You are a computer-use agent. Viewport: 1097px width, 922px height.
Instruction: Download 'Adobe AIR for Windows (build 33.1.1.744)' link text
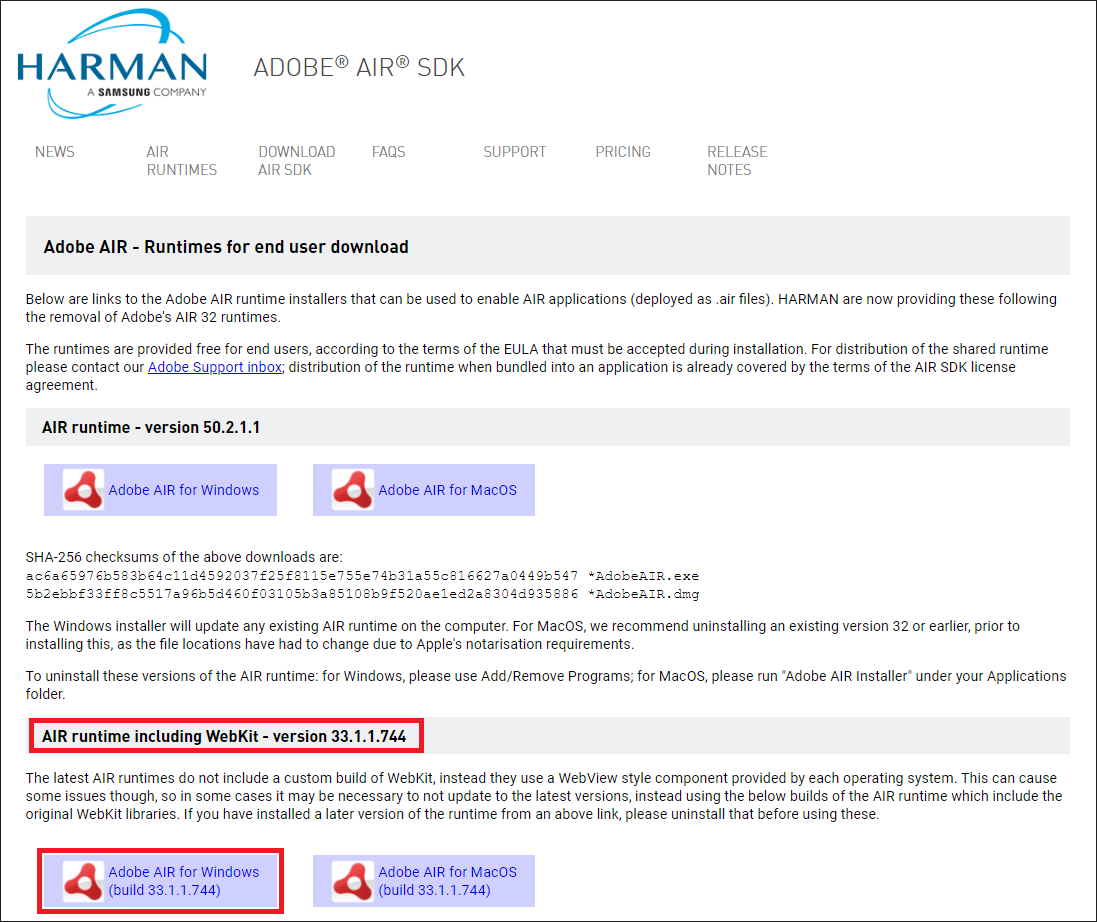point(183,881)
